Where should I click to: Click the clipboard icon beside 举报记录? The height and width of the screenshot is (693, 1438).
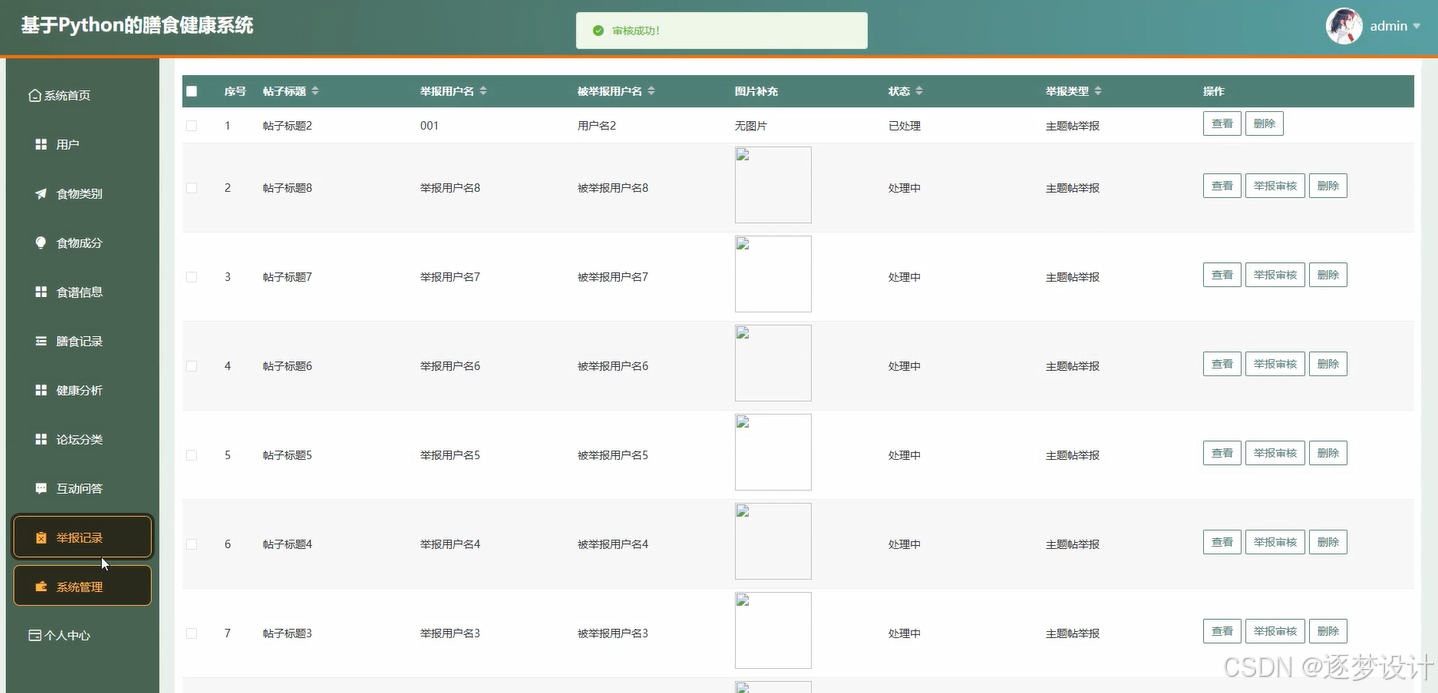[41, 538]
